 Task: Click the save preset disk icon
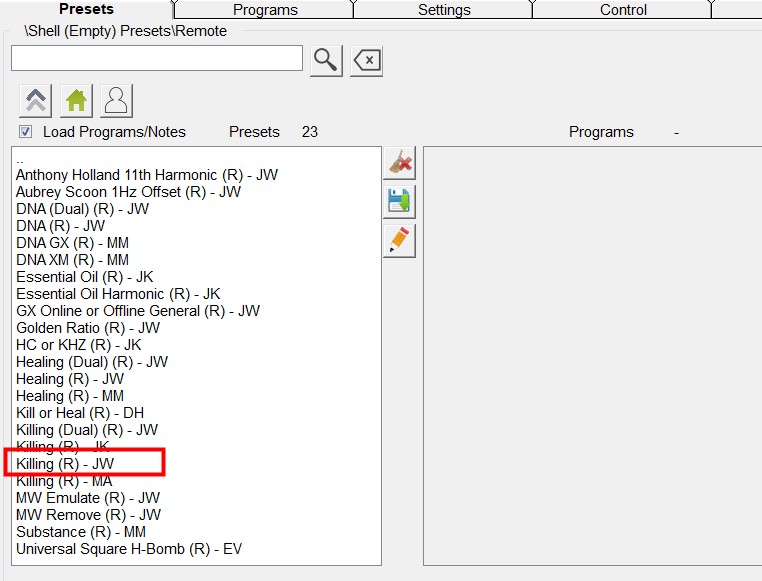(400, 201)
